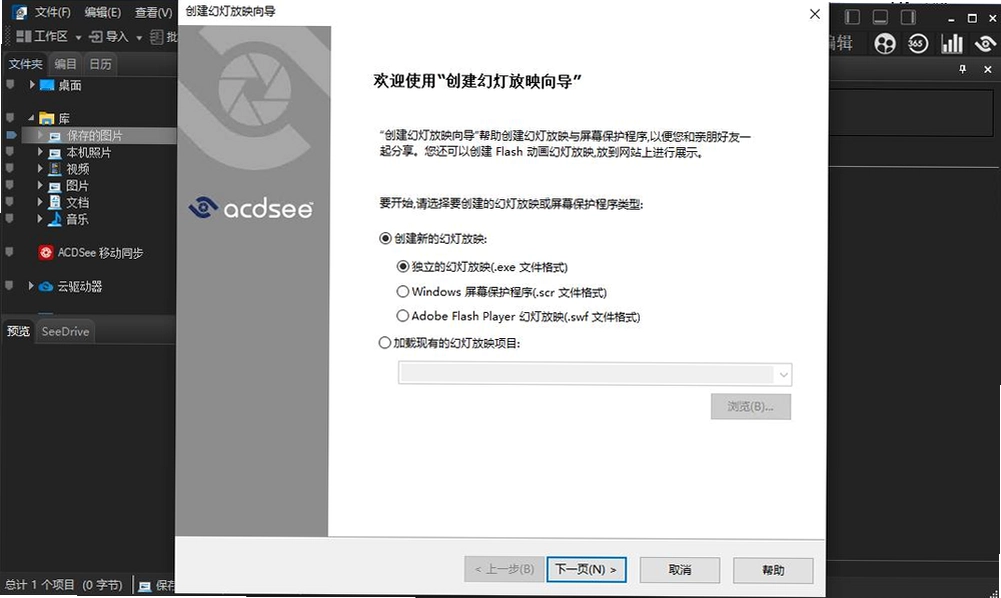Select the 文件夹 tab

25,64
